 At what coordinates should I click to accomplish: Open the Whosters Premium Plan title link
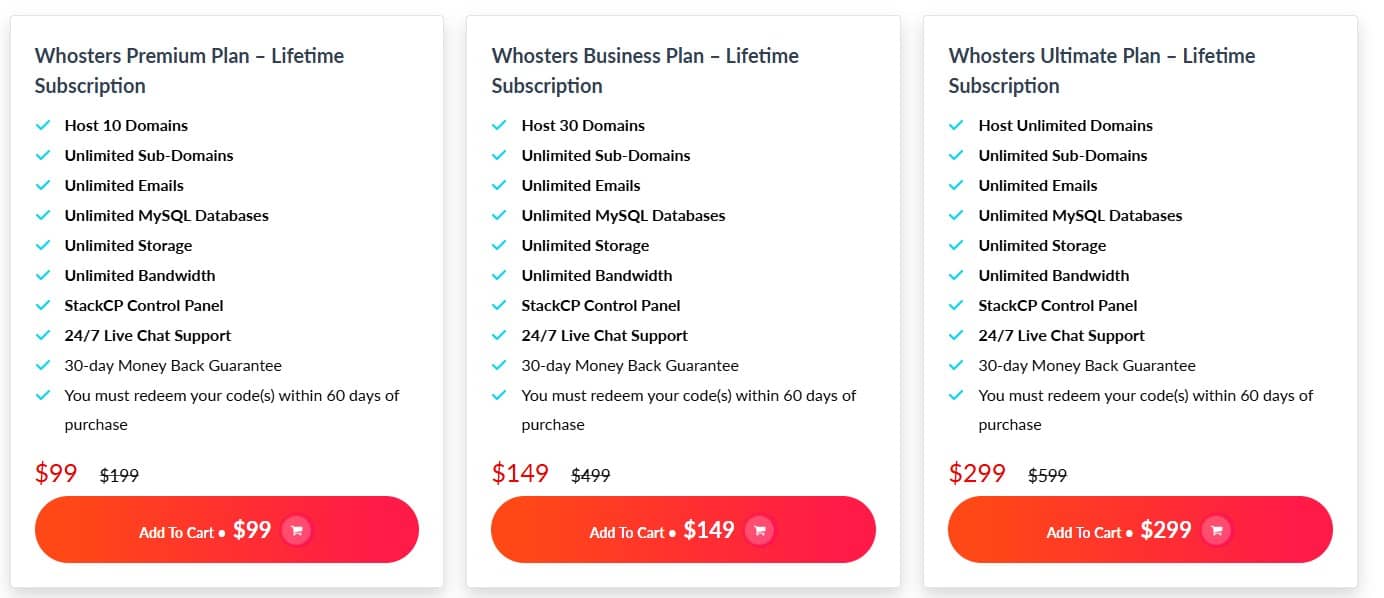pos(189,71)
